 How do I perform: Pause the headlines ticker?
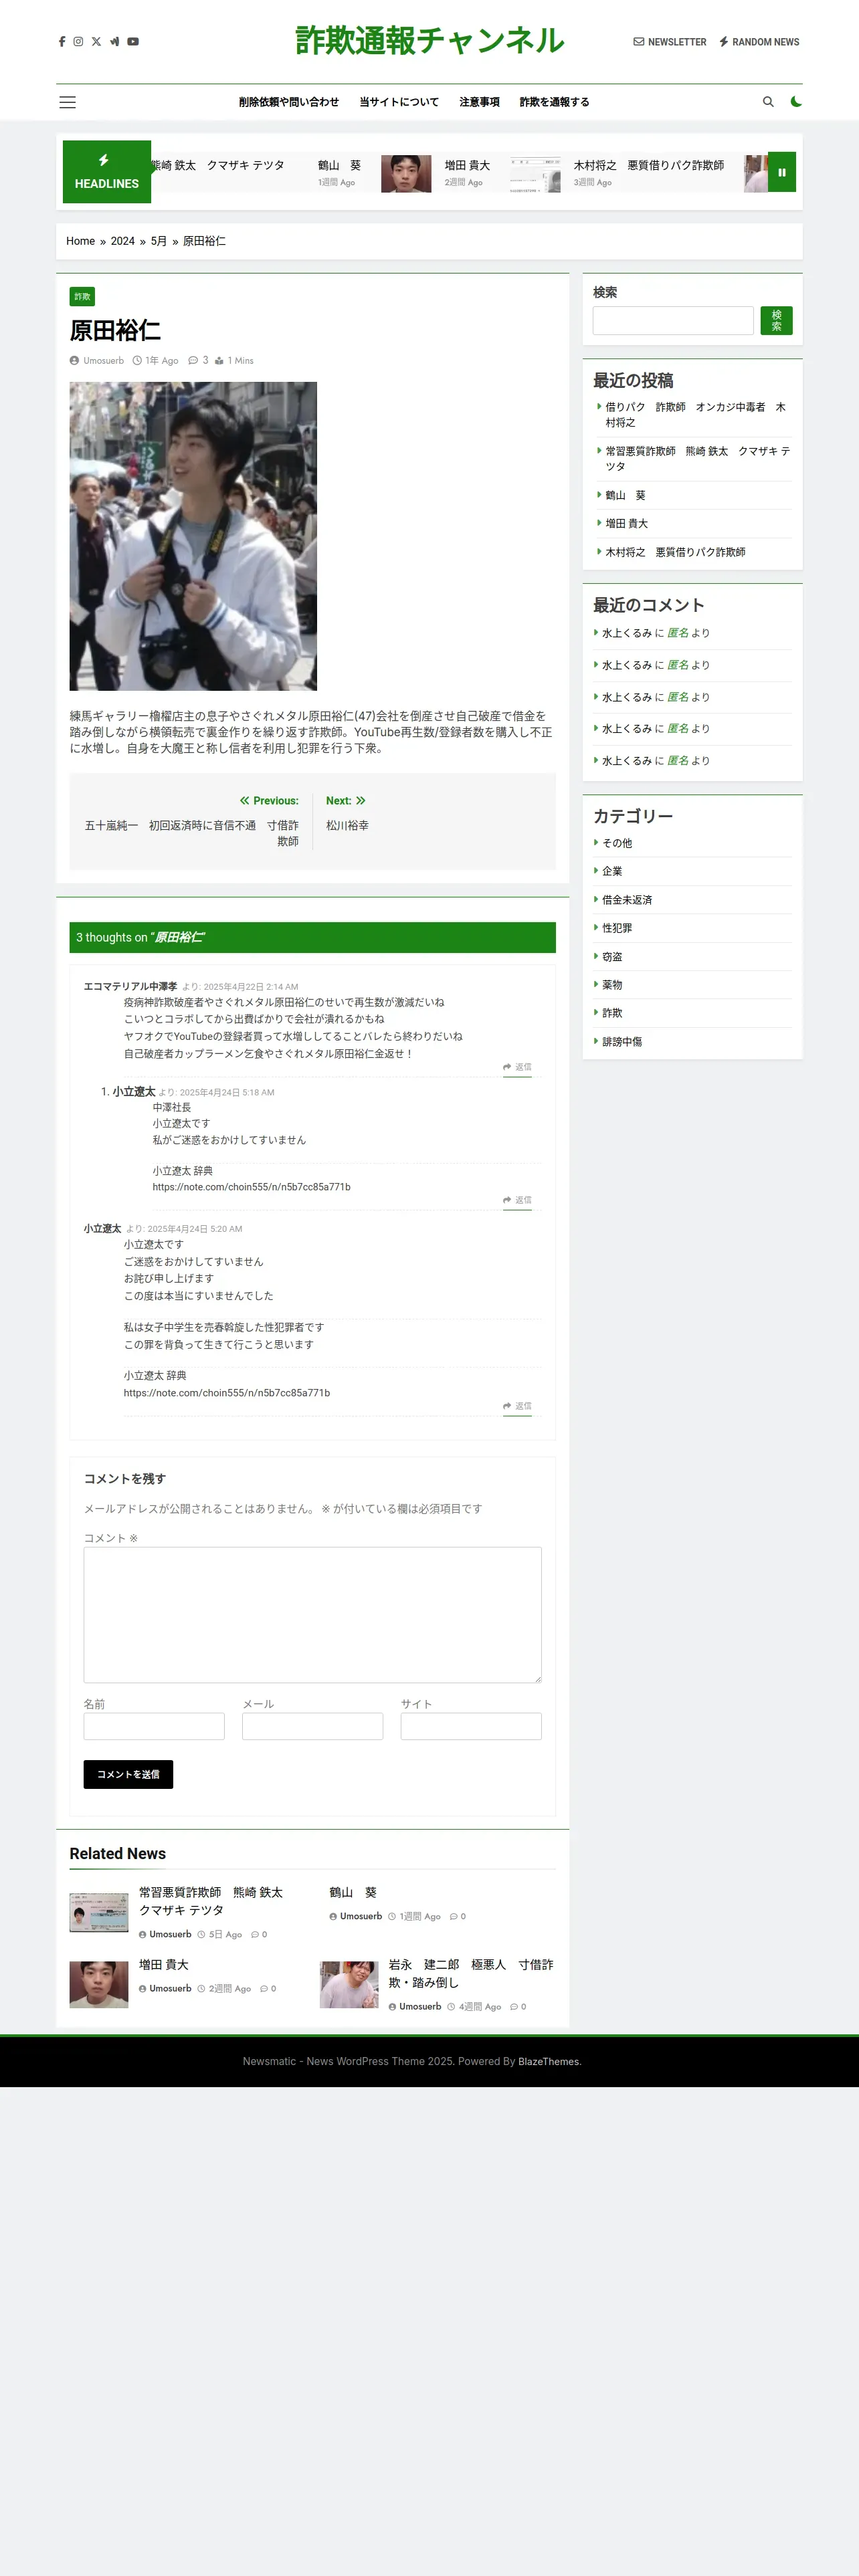pos(782,172)
